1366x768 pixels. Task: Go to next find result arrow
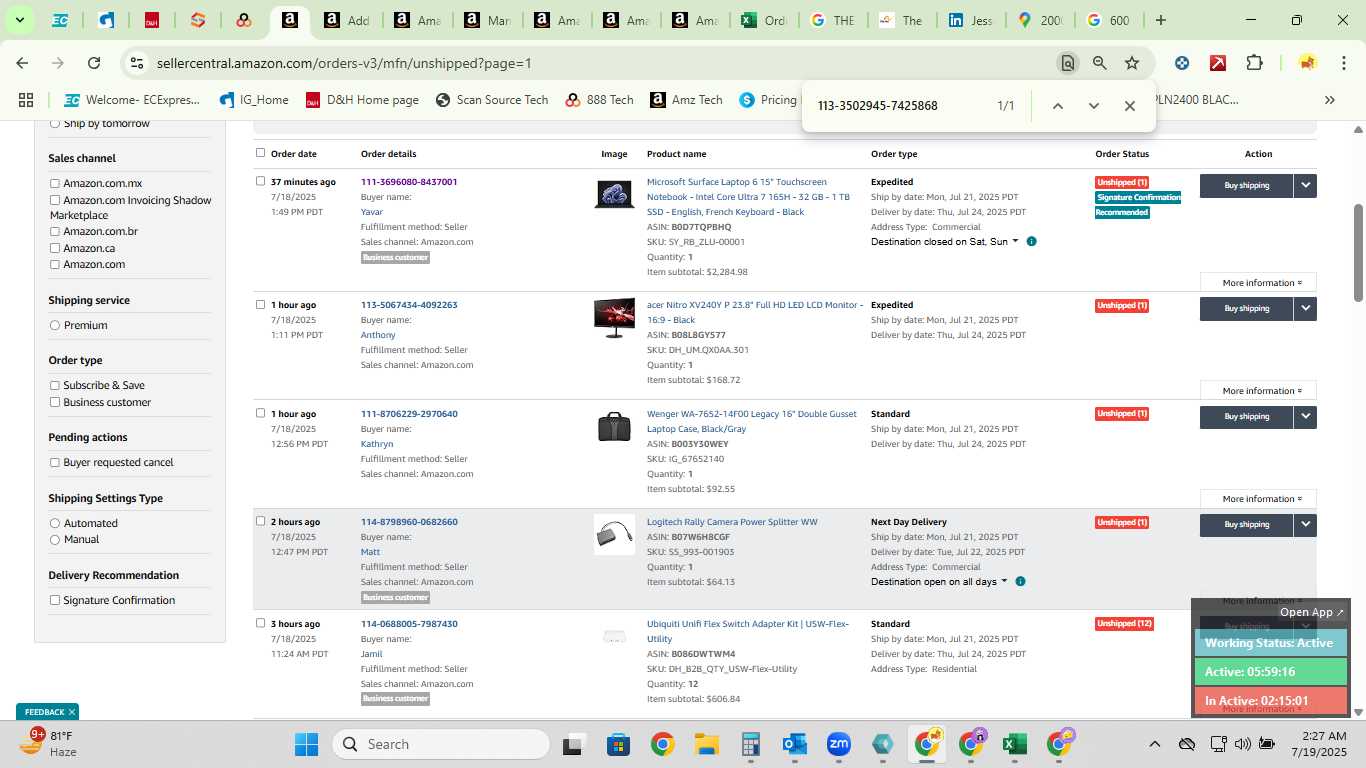point(1093,106)
